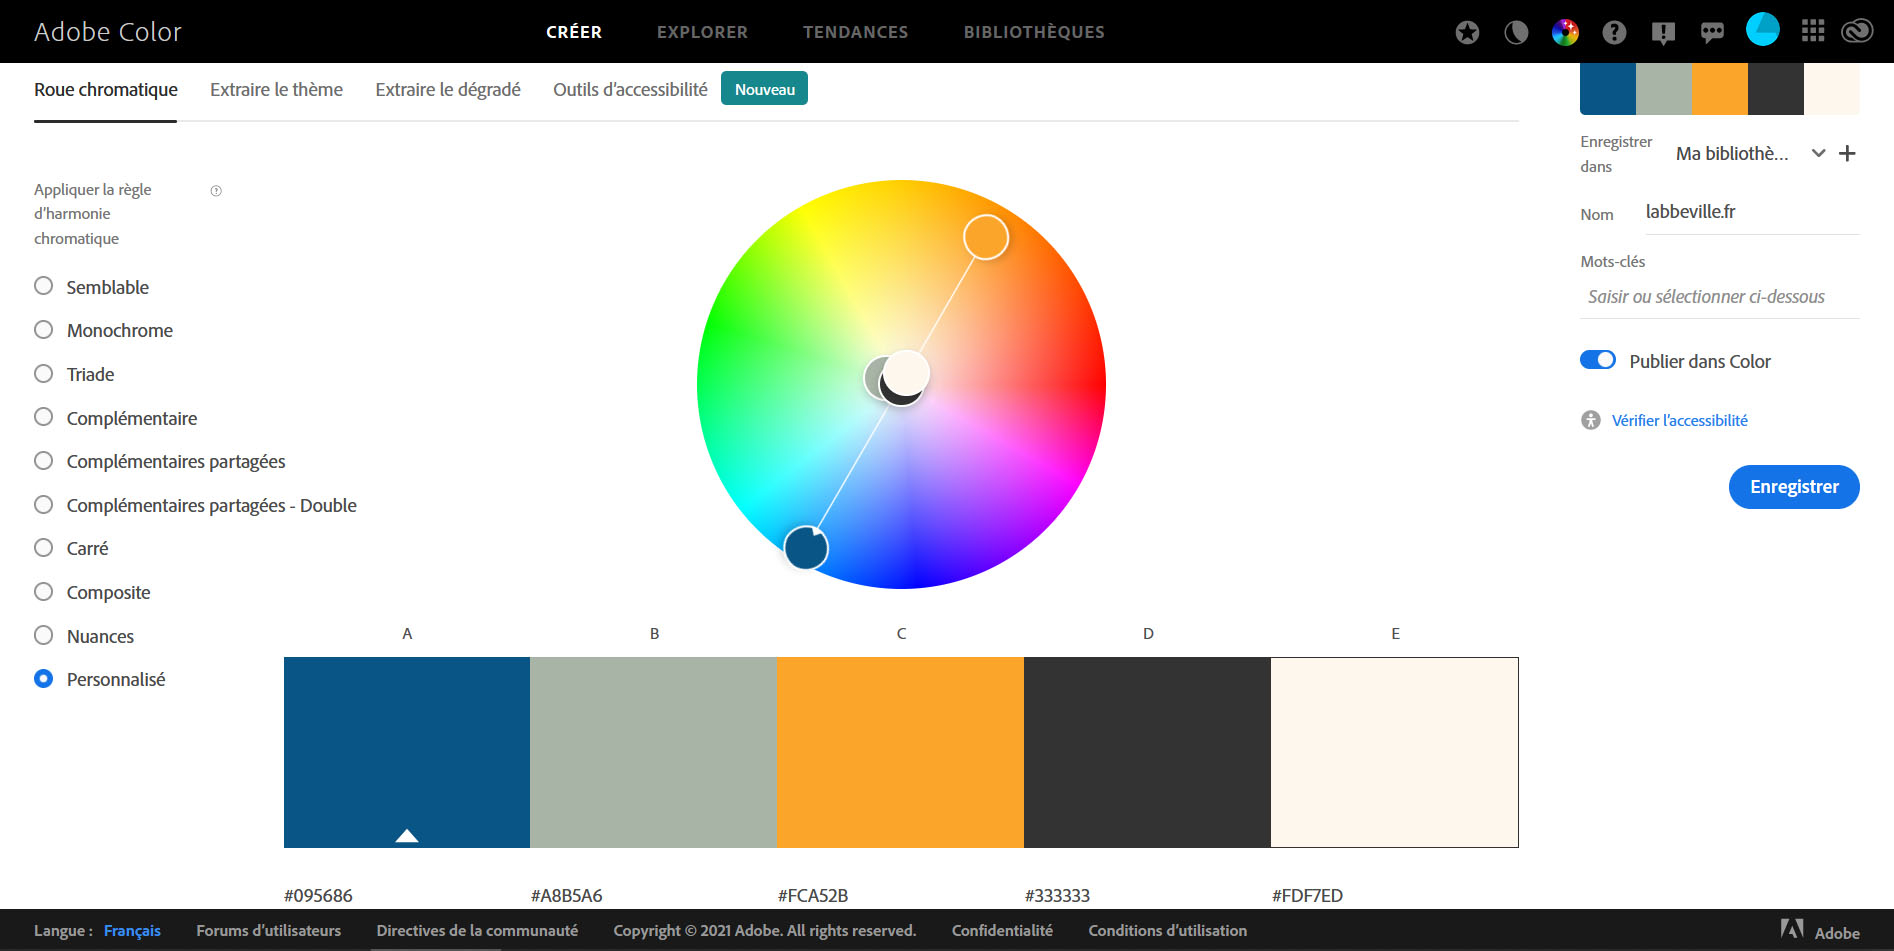Click the cream center handle on wheel
The image size is (1894, 951).
[x=908, y=372]
